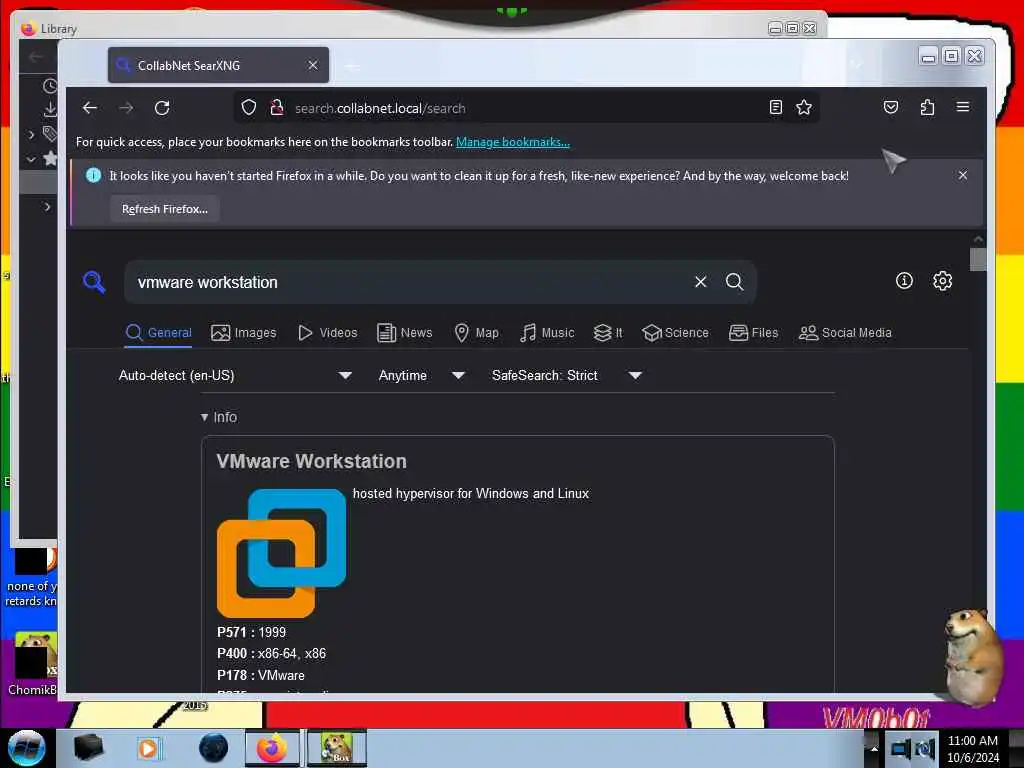Click the P400 : x86-64, x86 line
The image size is (1024, 768).
(x=272, y=653)
